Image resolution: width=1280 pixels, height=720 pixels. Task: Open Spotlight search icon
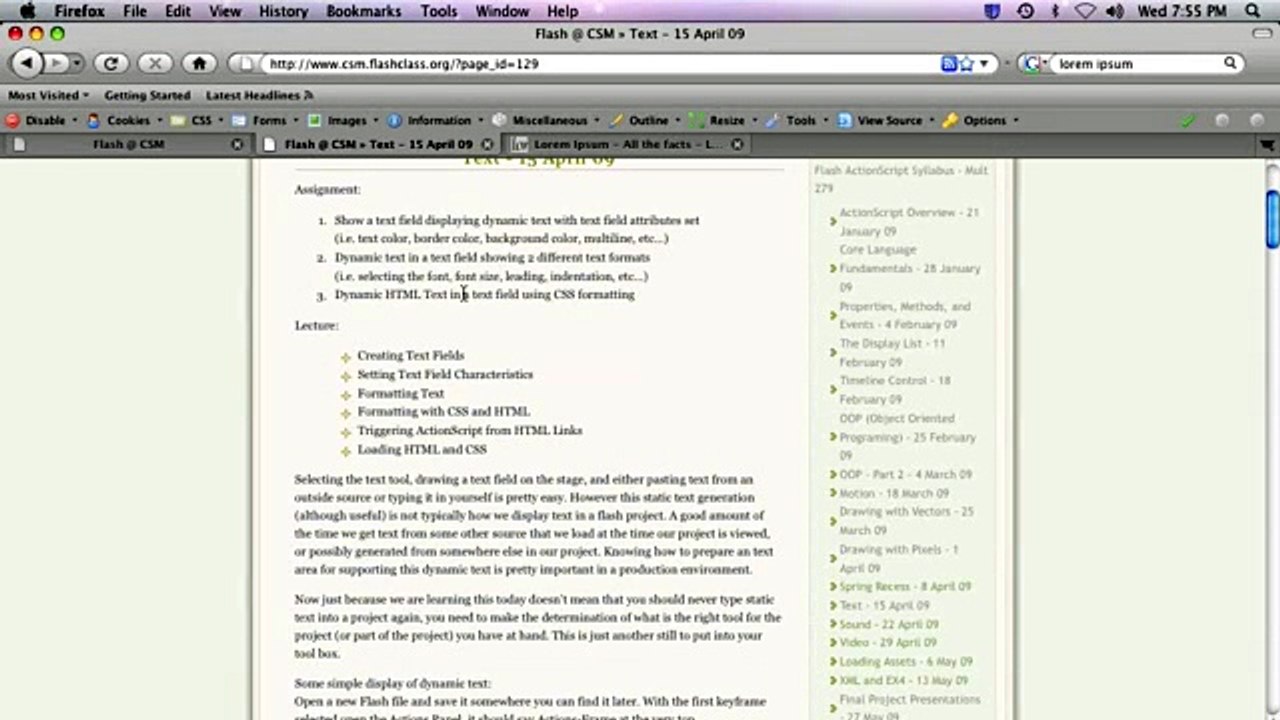pyautogui.click(x=1253, y=11)
